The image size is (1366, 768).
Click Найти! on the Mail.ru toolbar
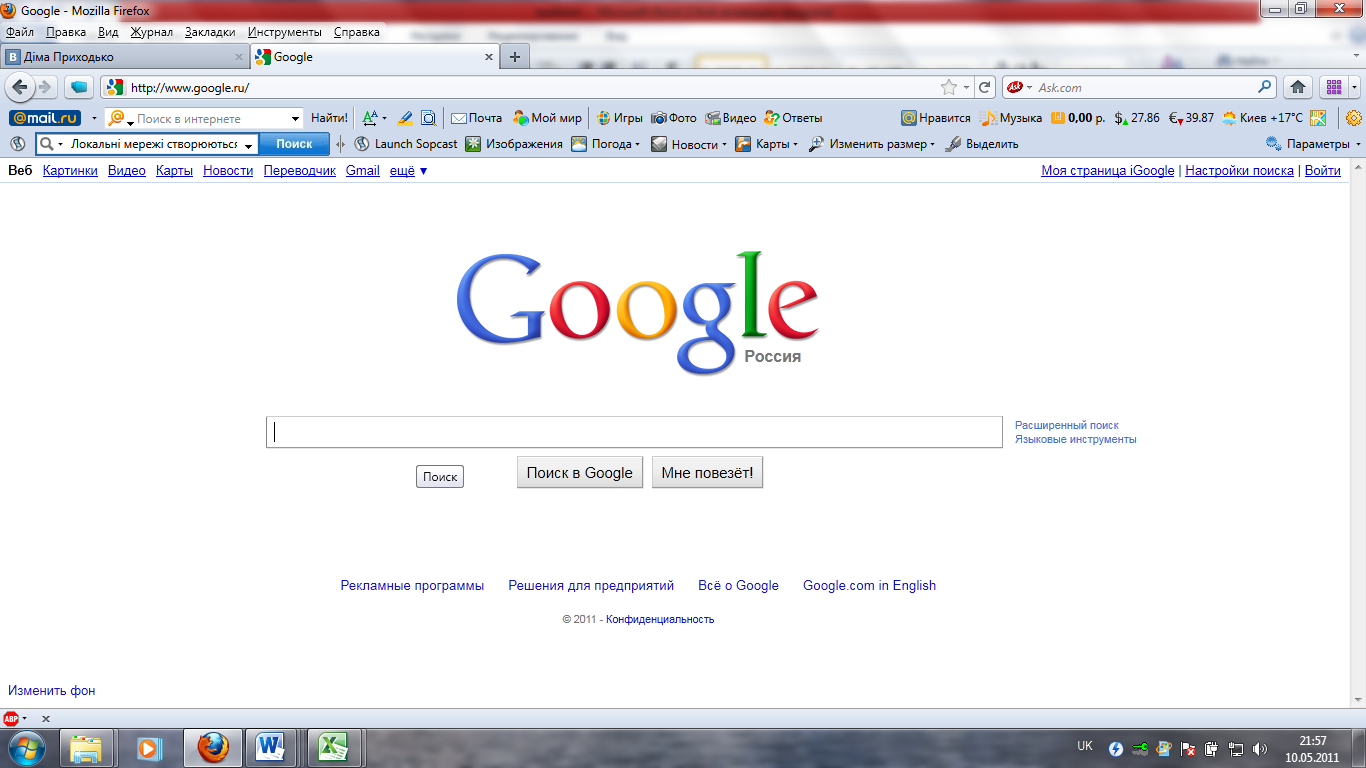[x=329, y=118]
